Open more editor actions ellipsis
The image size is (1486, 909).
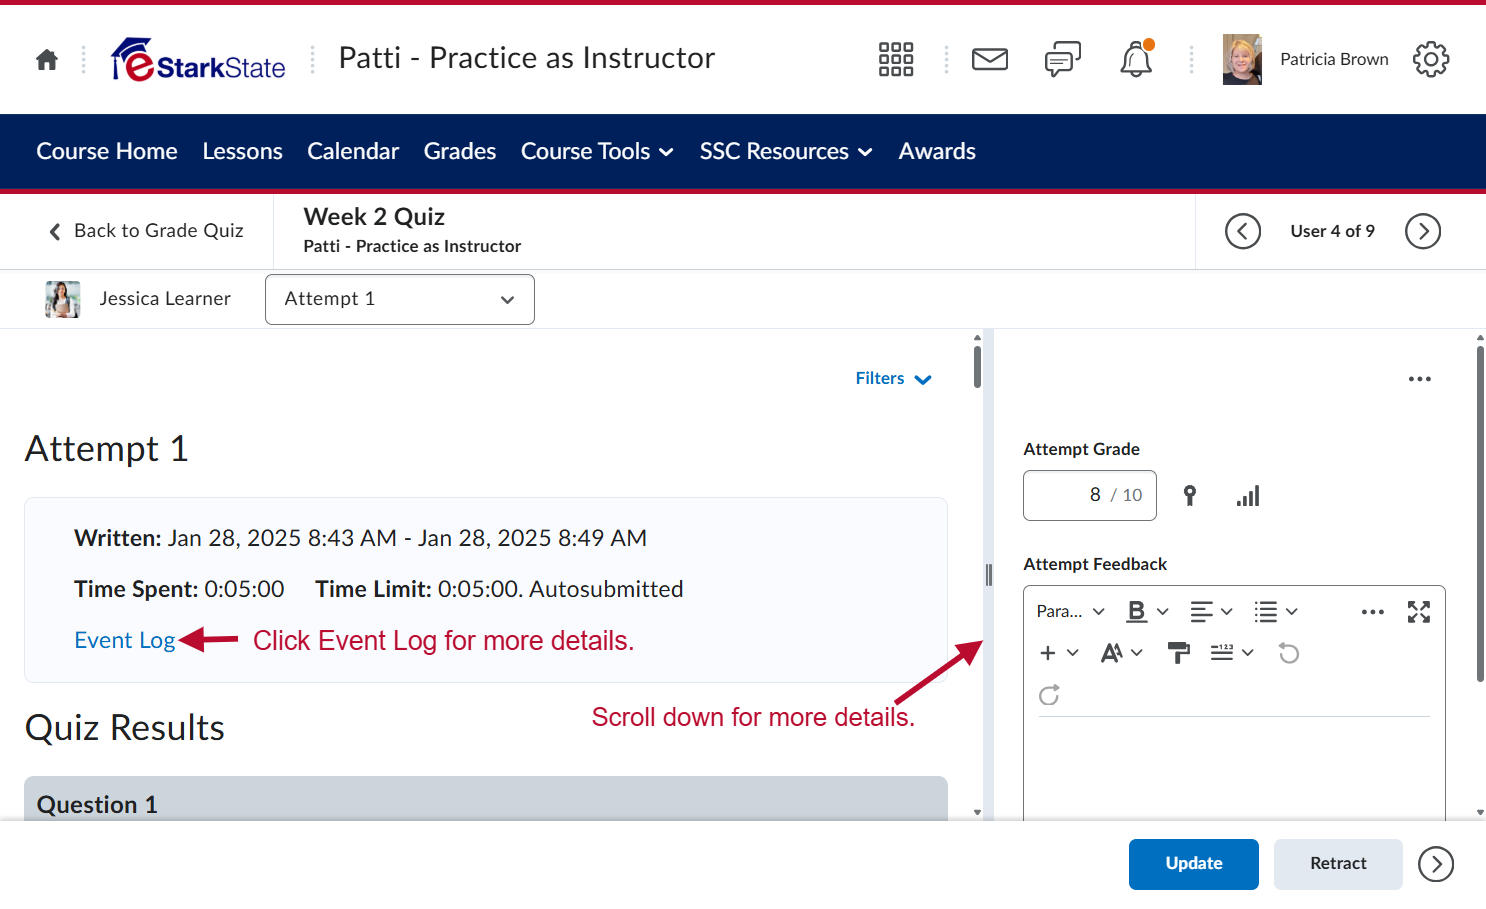point(1373,612)
